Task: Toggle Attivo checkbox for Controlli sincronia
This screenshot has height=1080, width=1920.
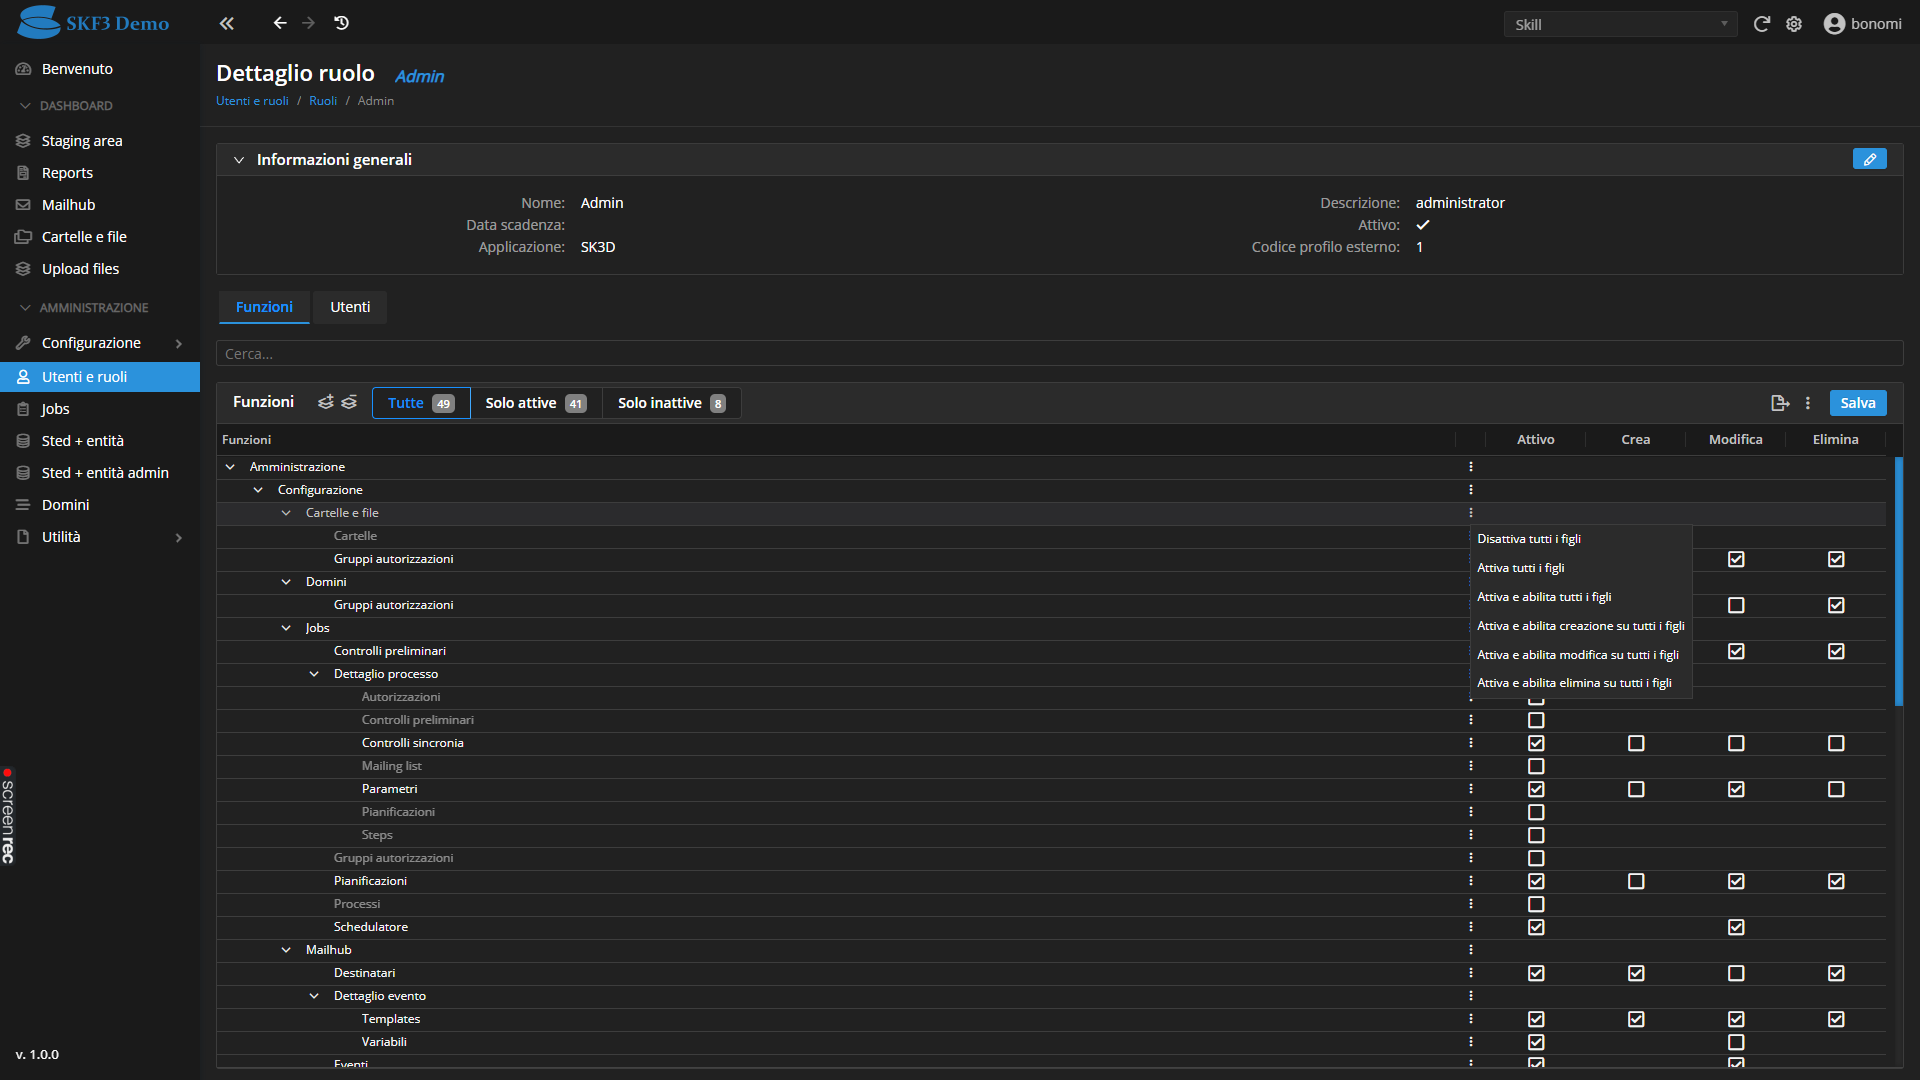Action: coord(1536,743)
